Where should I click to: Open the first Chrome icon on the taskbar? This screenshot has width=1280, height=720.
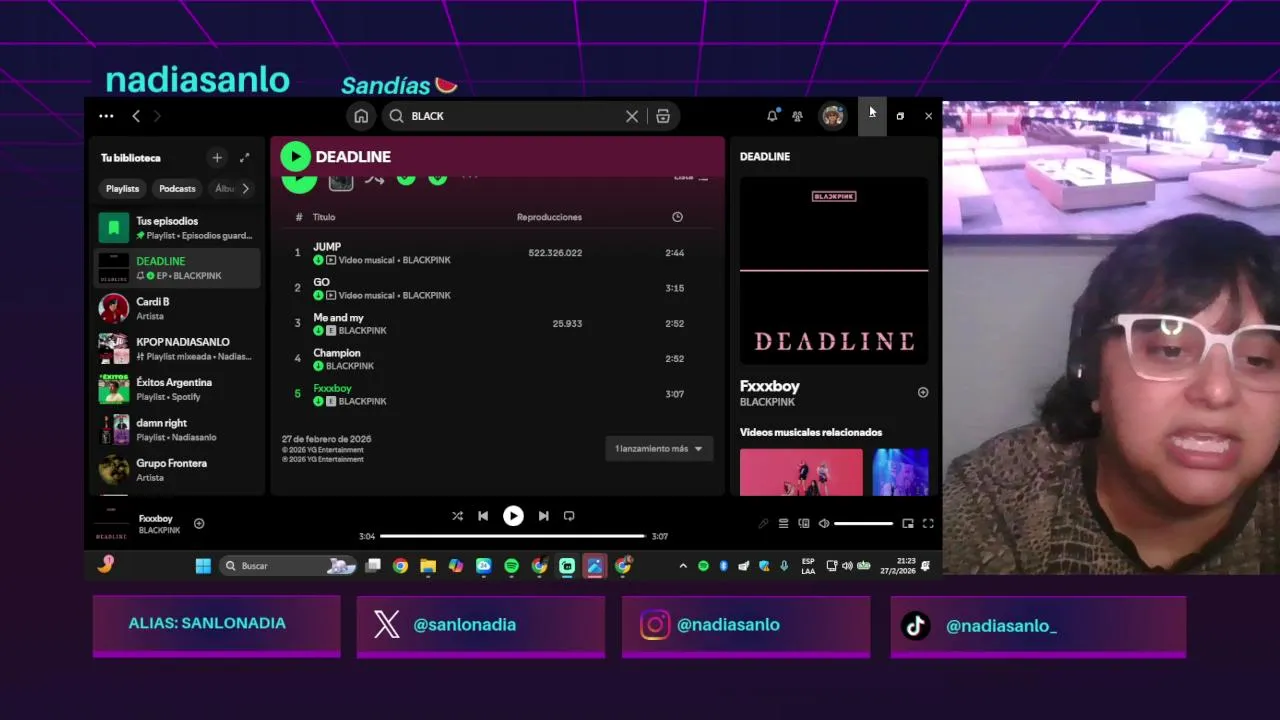[400, 566]
